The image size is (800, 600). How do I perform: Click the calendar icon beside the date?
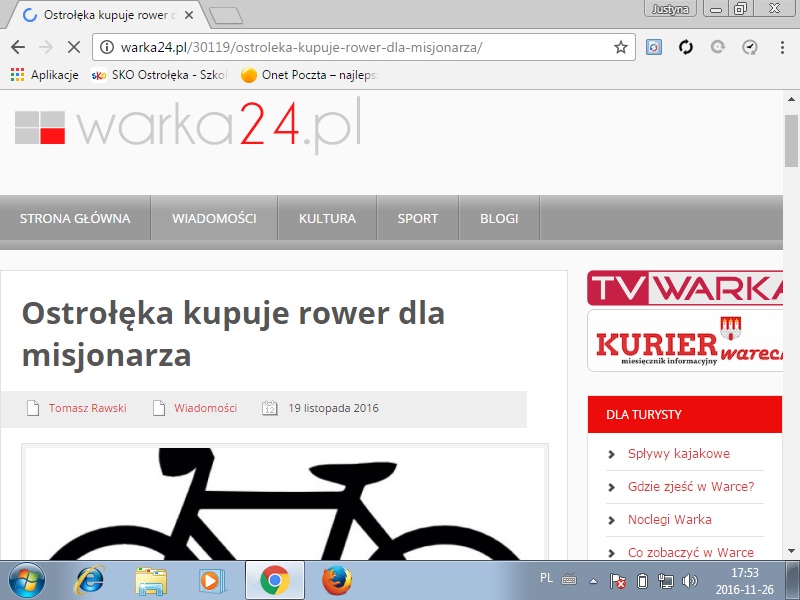[x=269, y=408]
